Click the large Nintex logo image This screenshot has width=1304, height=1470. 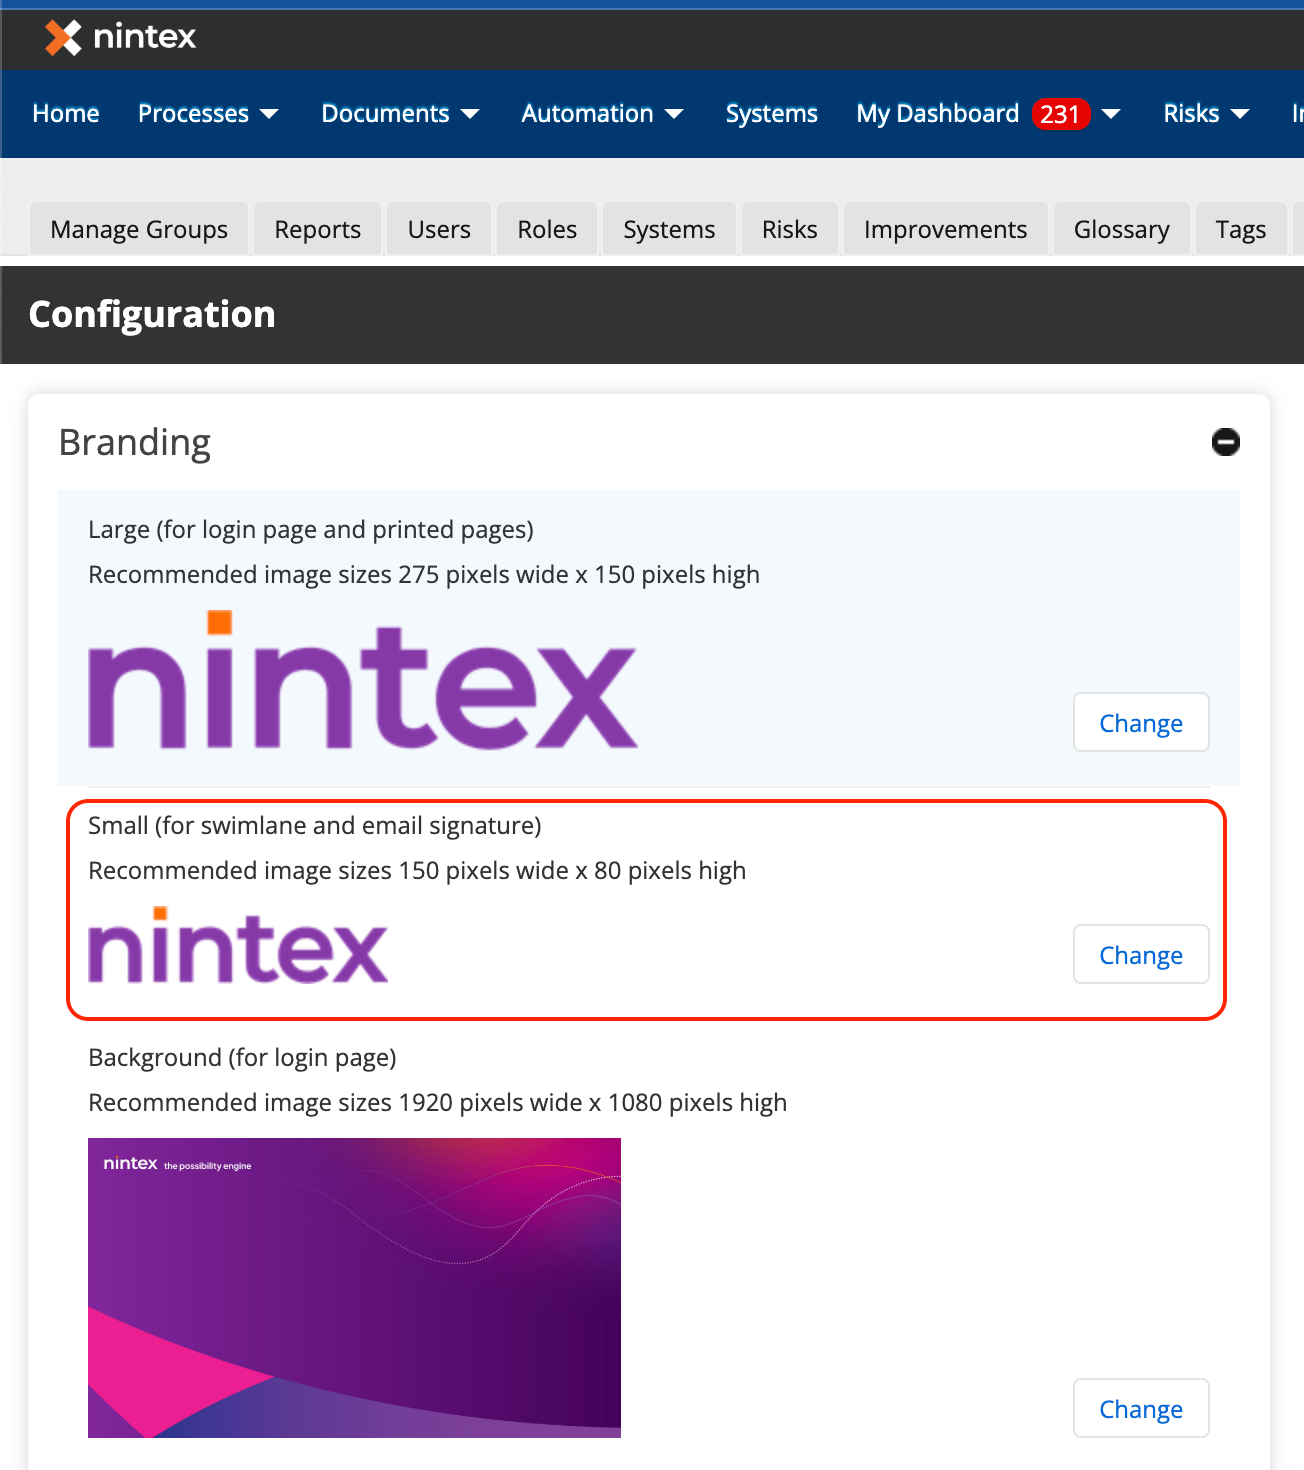pyautogui.click(x=363, y=679)
